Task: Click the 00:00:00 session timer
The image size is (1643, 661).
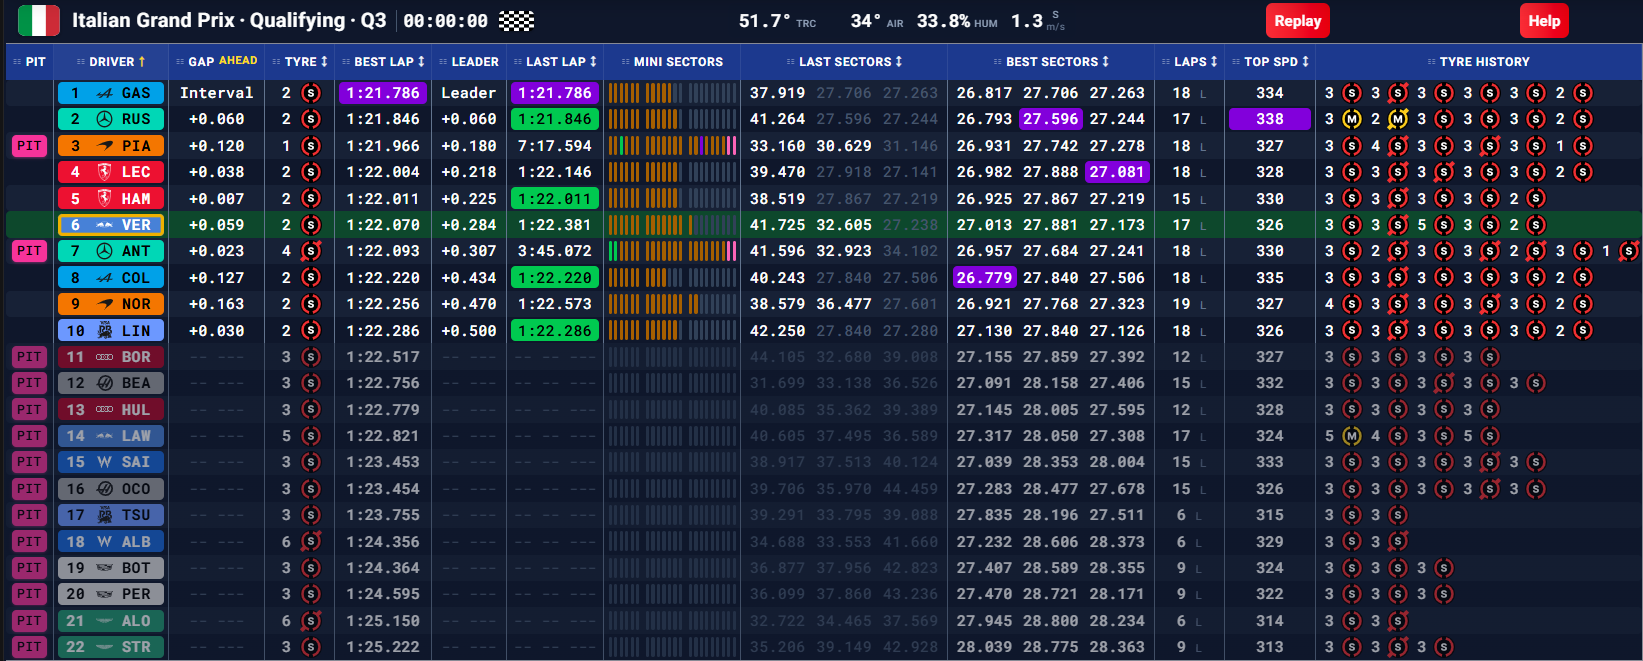Action: pyautogui.click(x=446, y=21)
